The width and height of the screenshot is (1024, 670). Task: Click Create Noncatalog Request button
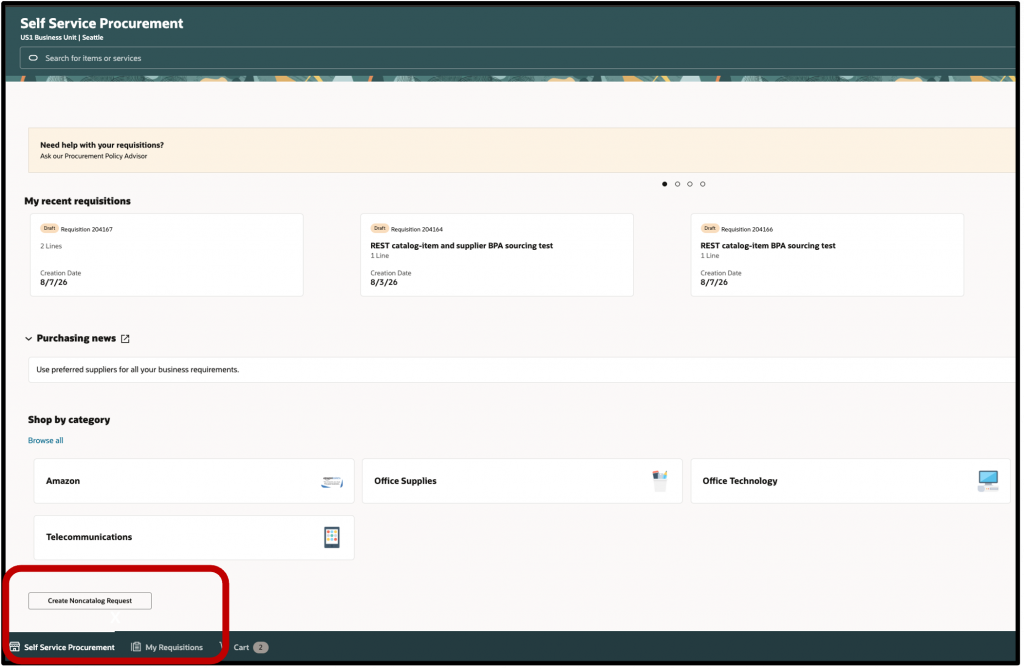pos(90,601)
